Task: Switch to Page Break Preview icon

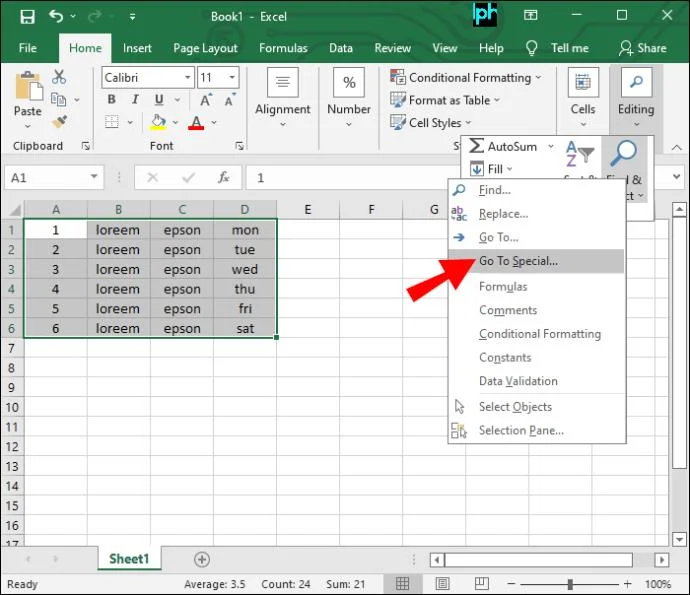Action: click(x=482, y=584)
